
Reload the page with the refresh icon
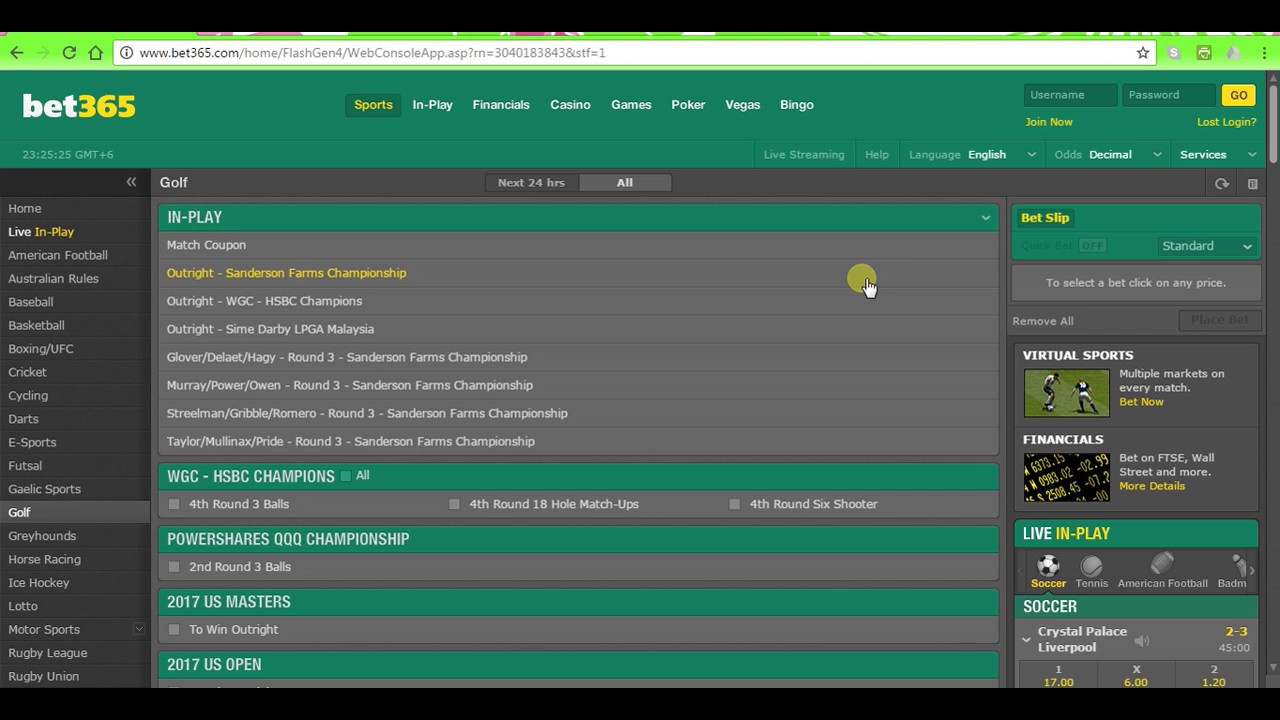tap(69, 53)
